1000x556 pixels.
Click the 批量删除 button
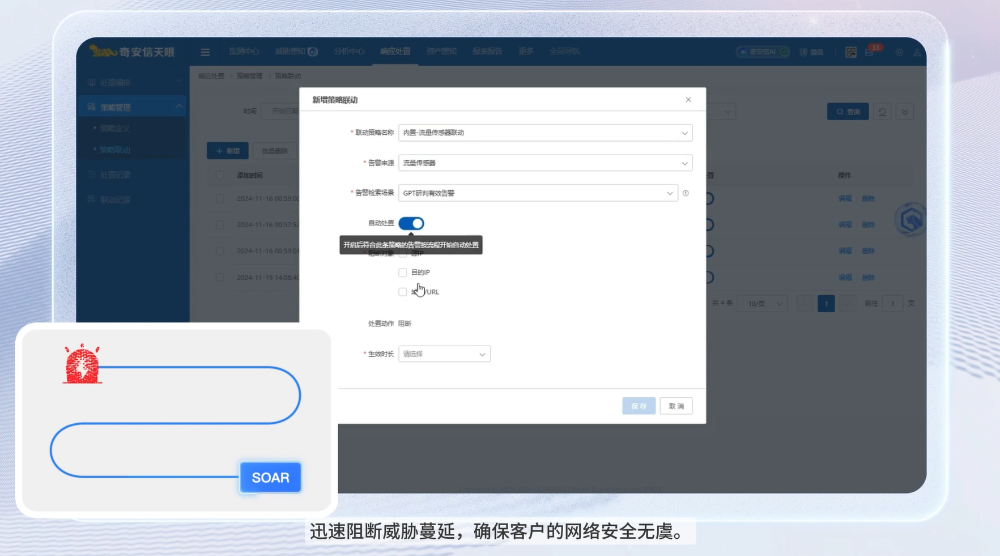point(275,151)
